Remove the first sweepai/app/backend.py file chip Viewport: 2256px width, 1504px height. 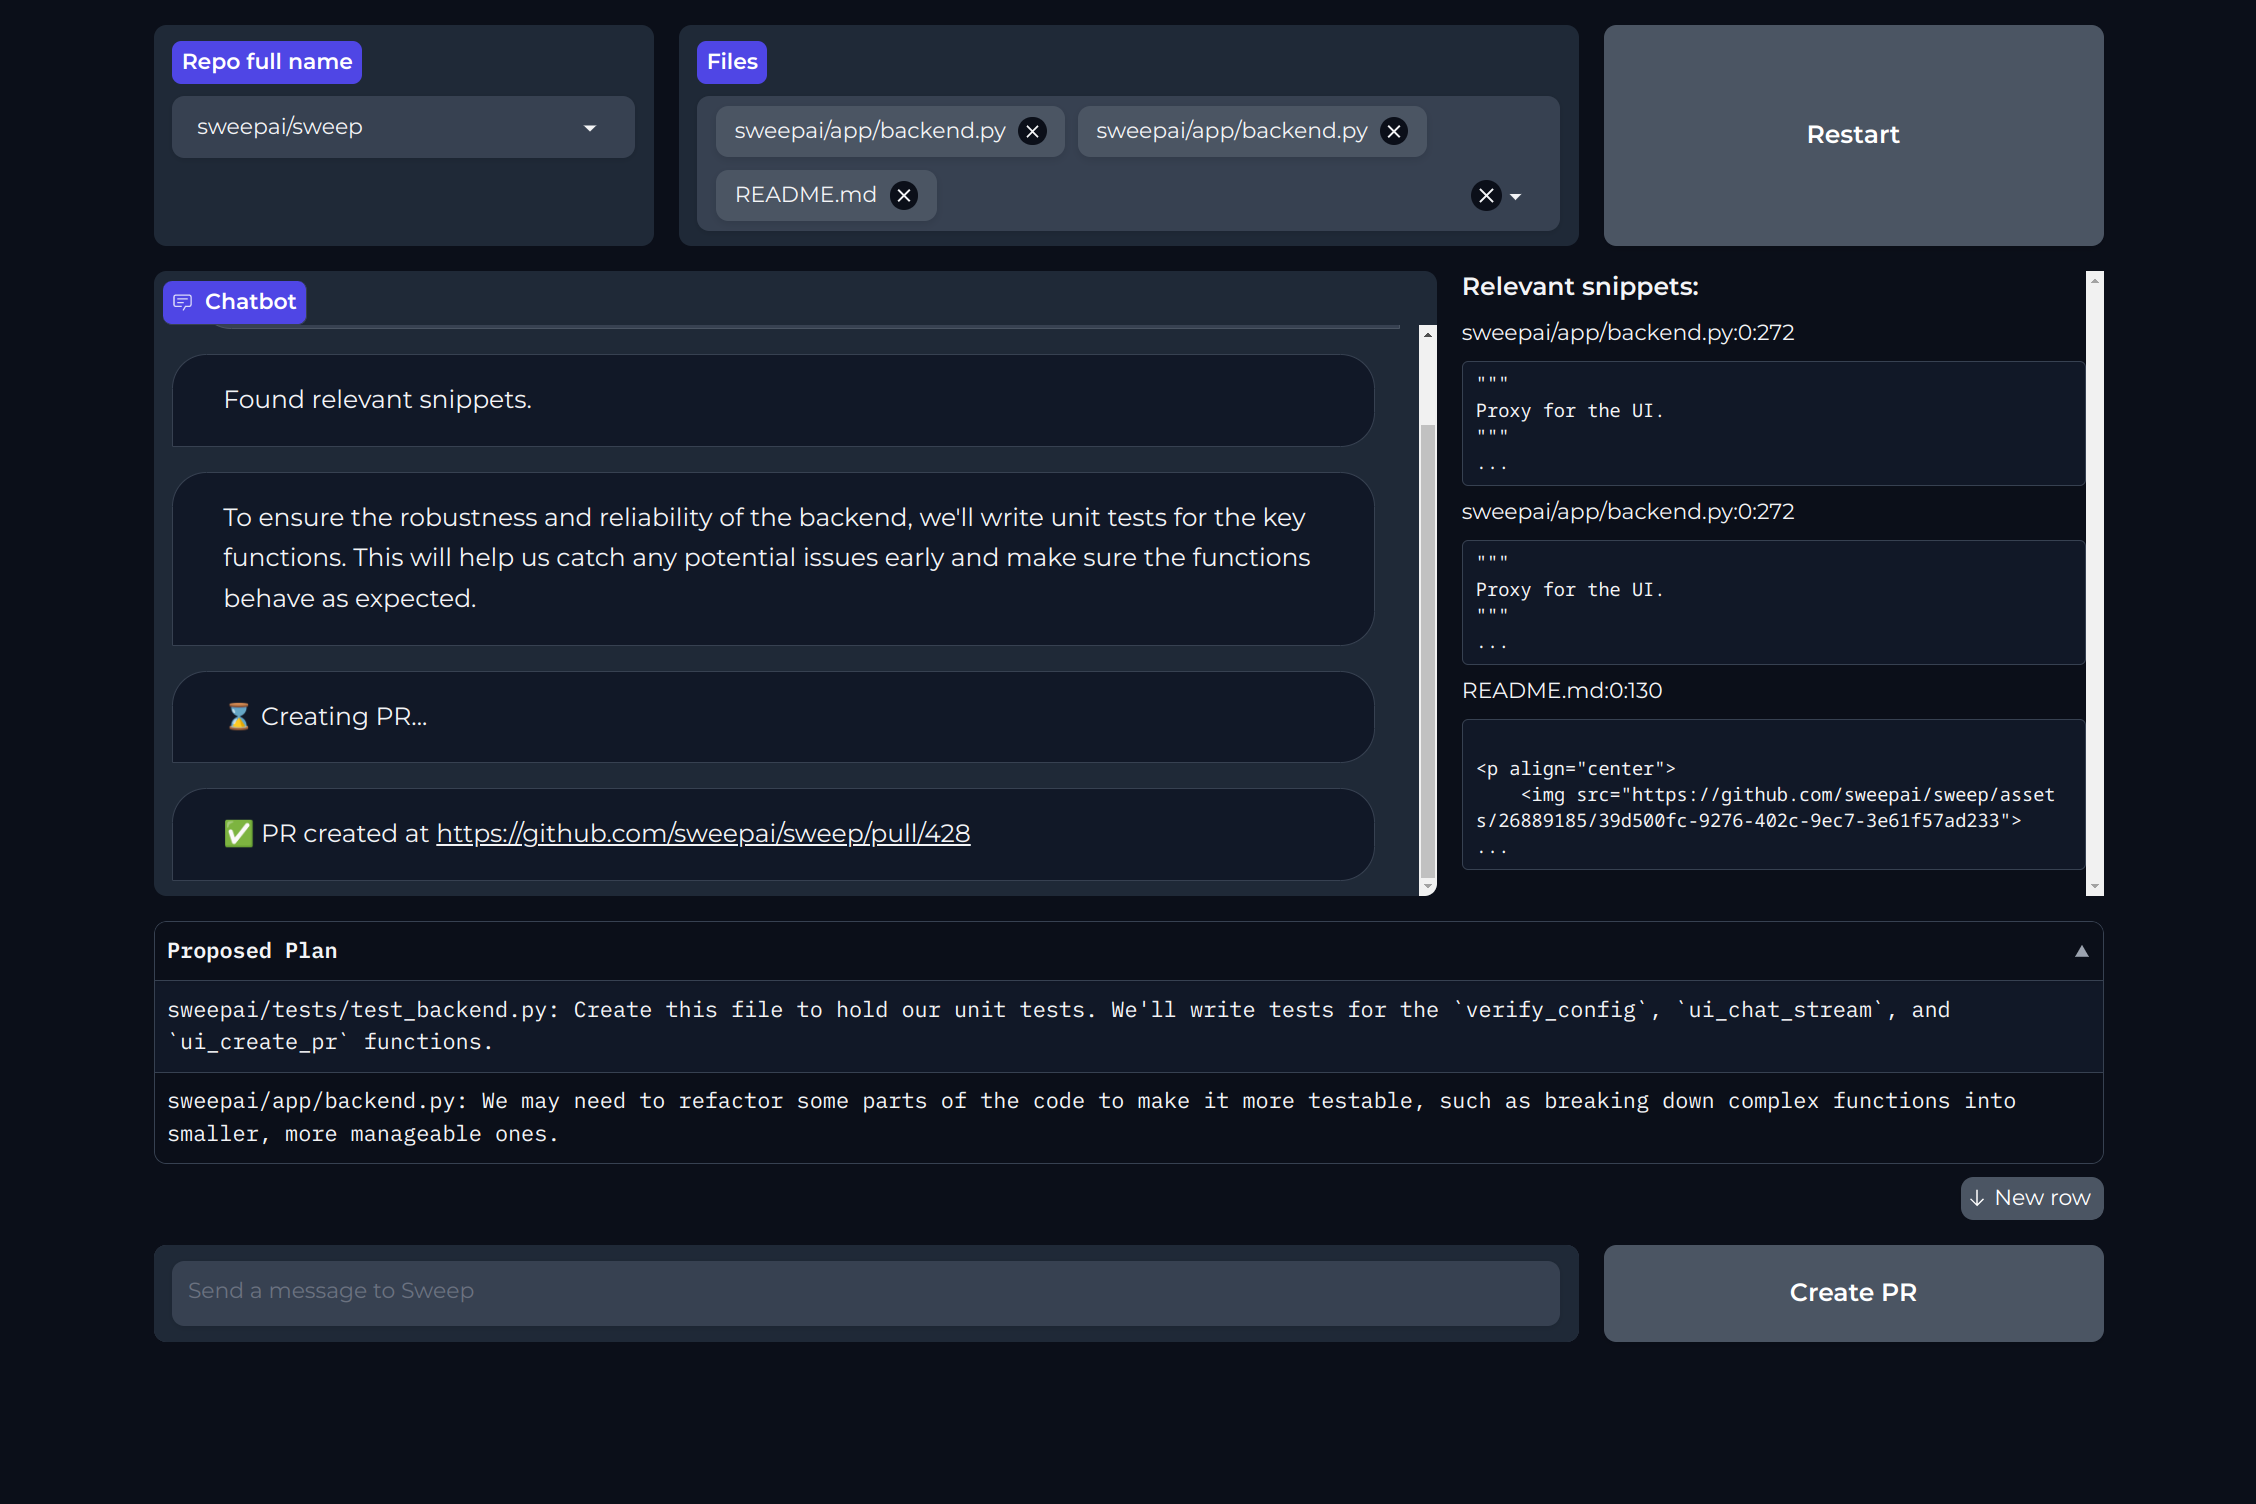(x=1032, y=131)
